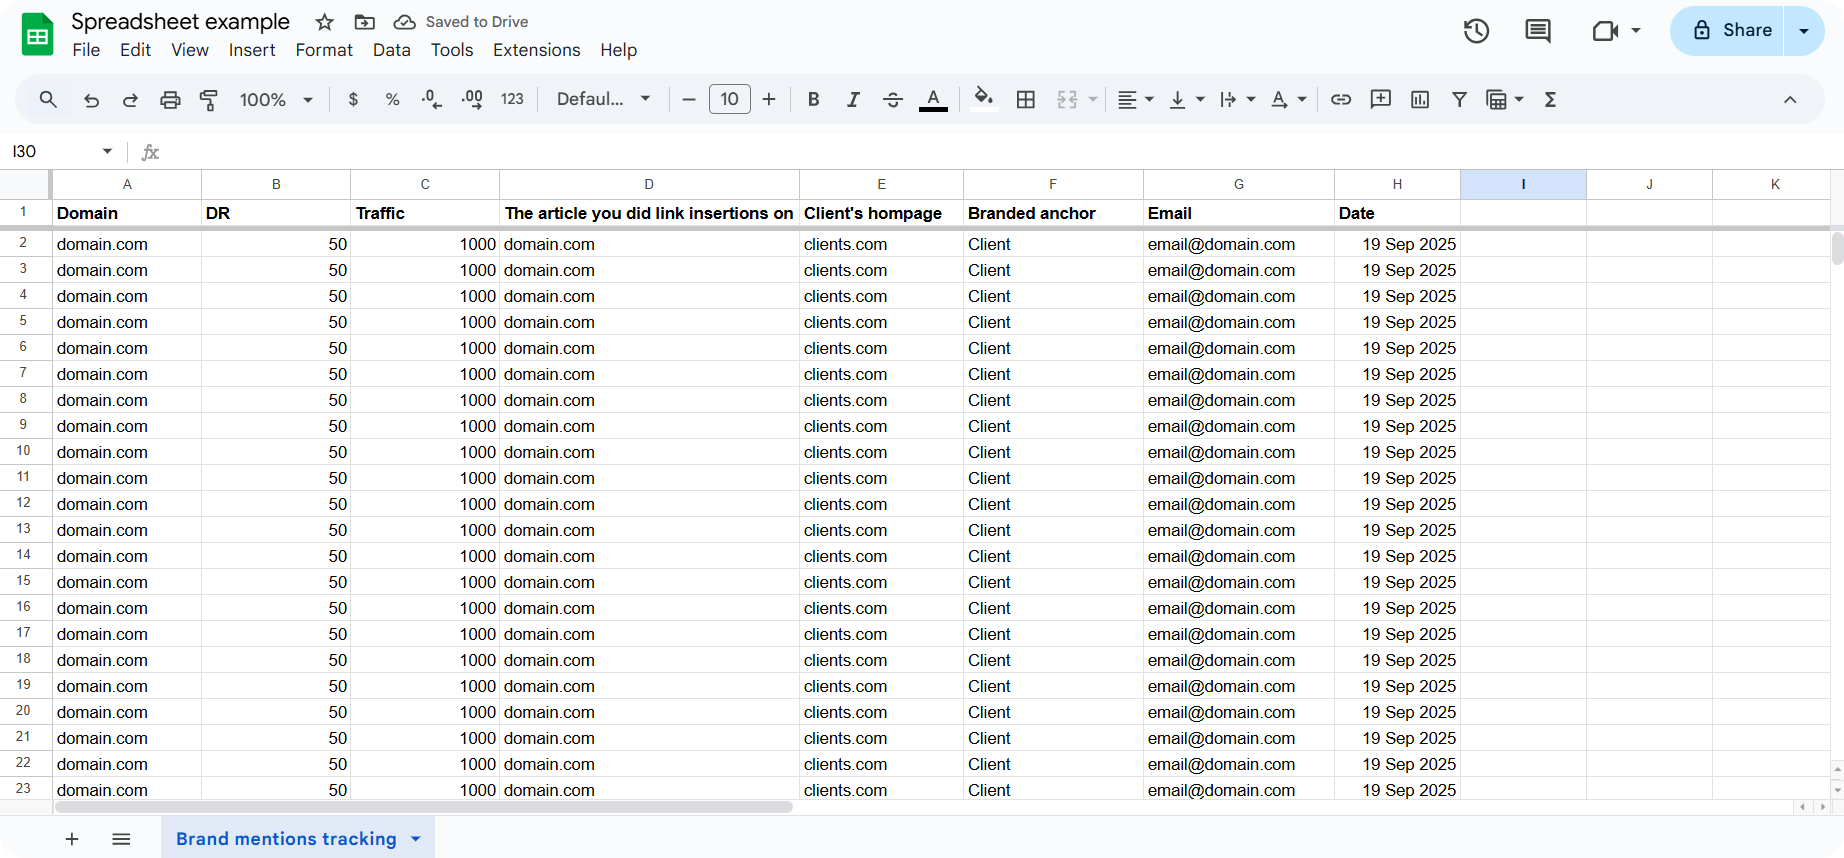The height and width of the screenshot is (858, 1844).
Task: Open the version history clock icon
Action: point(1476,31)
